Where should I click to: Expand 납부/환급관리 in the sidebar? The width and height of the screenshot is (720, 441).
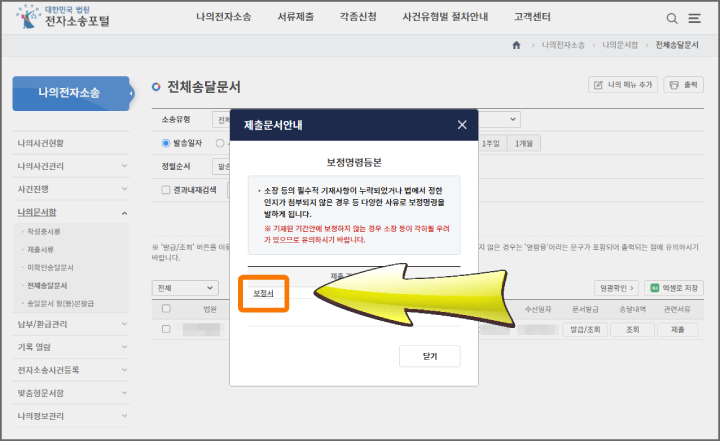[x=73, y=324]
